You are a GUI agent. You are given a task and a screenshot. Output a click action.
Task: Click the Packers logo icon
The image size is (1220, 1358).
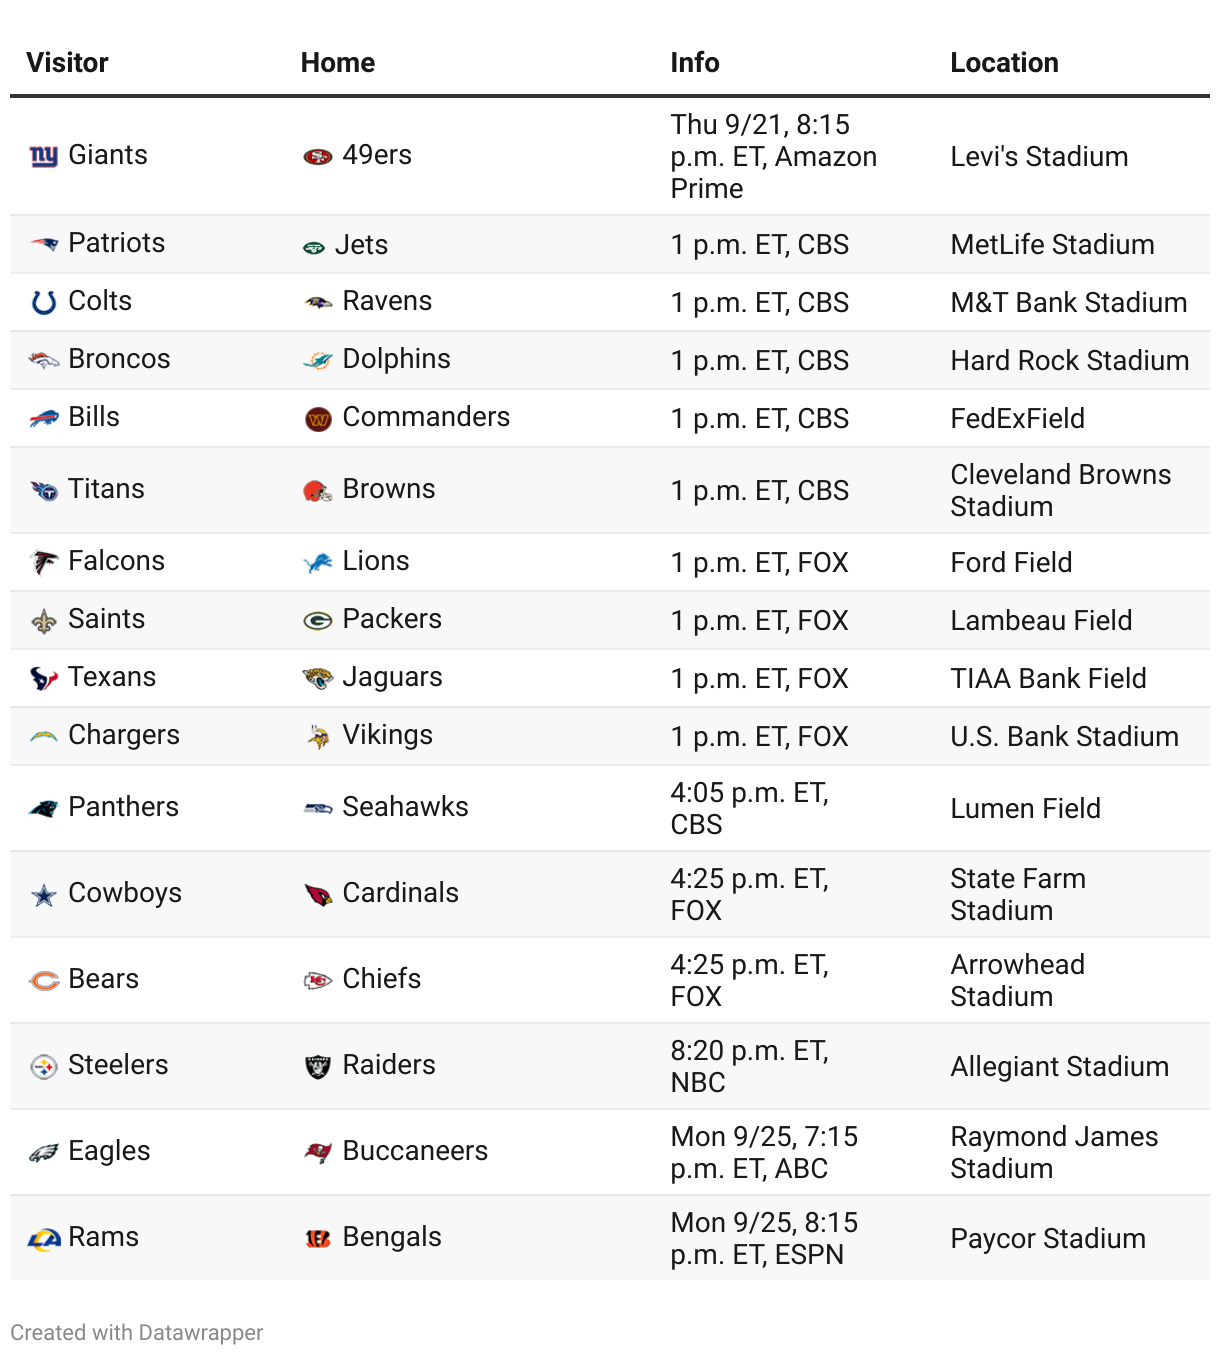coord(318,621)
